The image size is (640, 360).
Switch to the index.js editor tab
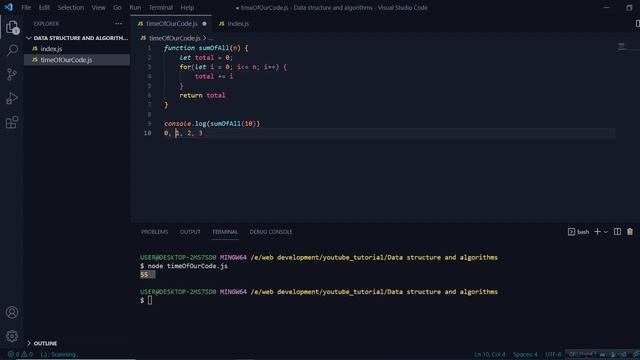(234, 24)
